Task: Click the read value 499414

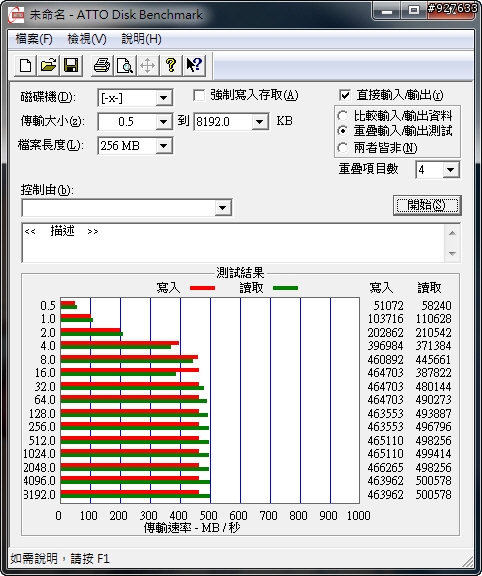Action: tap(434, 454)
